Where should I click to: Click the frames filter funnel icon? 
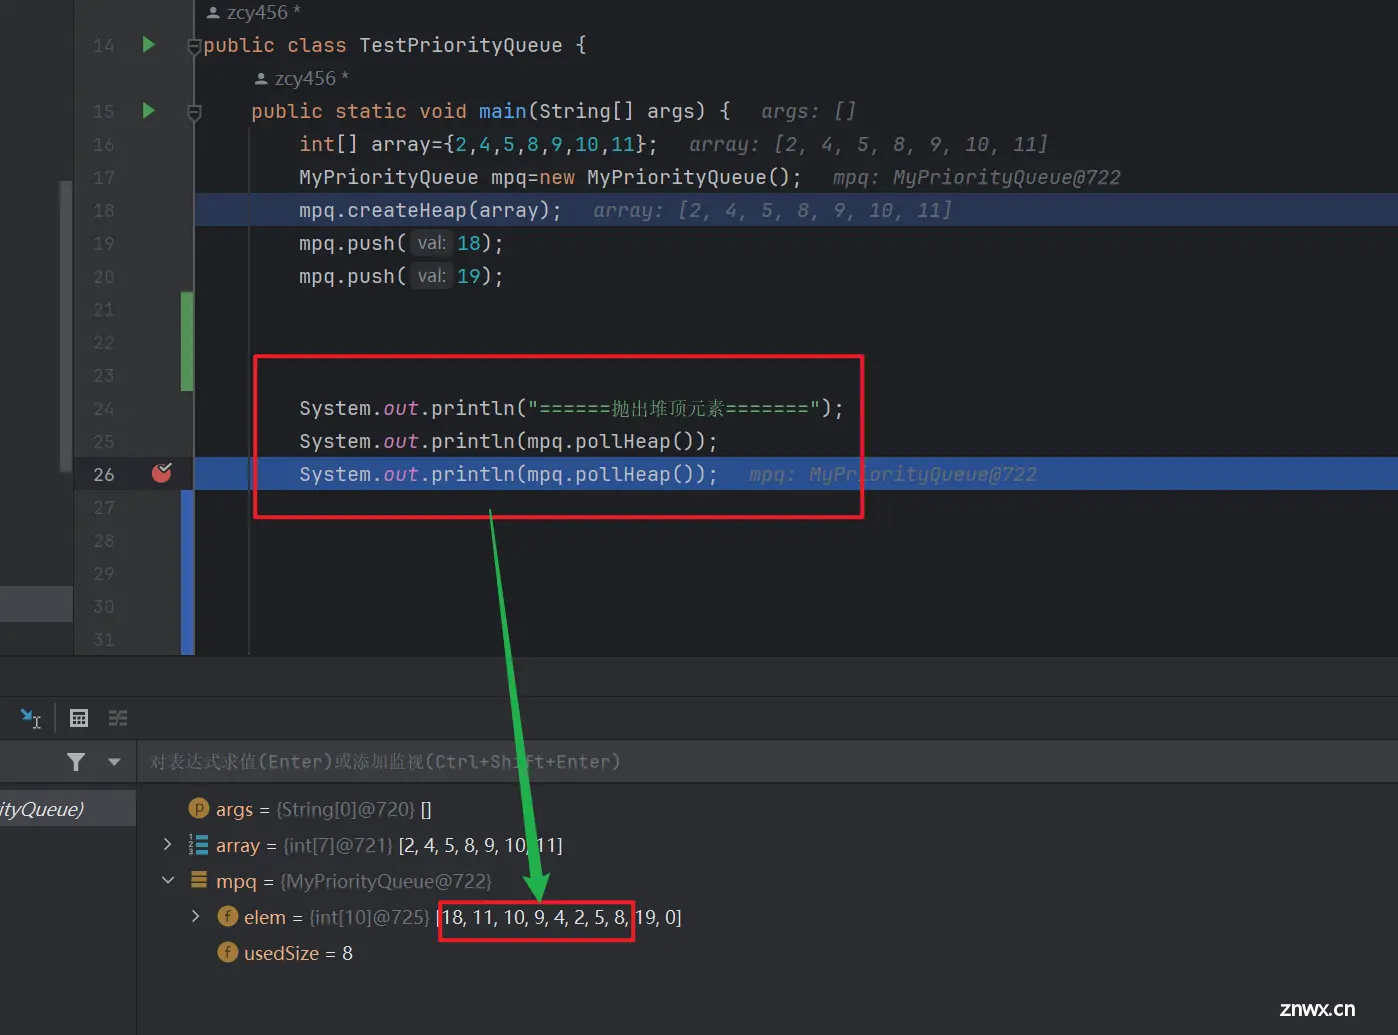(x=76, y=762)
